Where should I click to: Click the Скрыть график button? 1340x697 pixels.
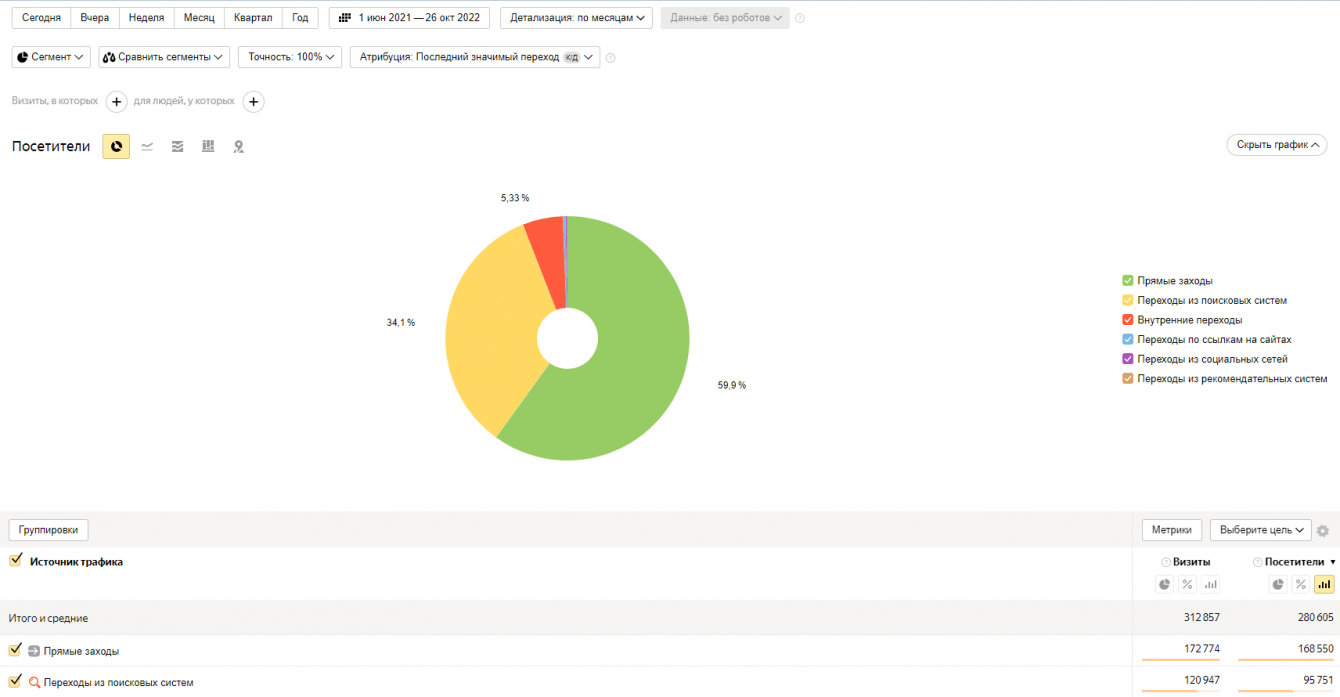click(1277, 145)
